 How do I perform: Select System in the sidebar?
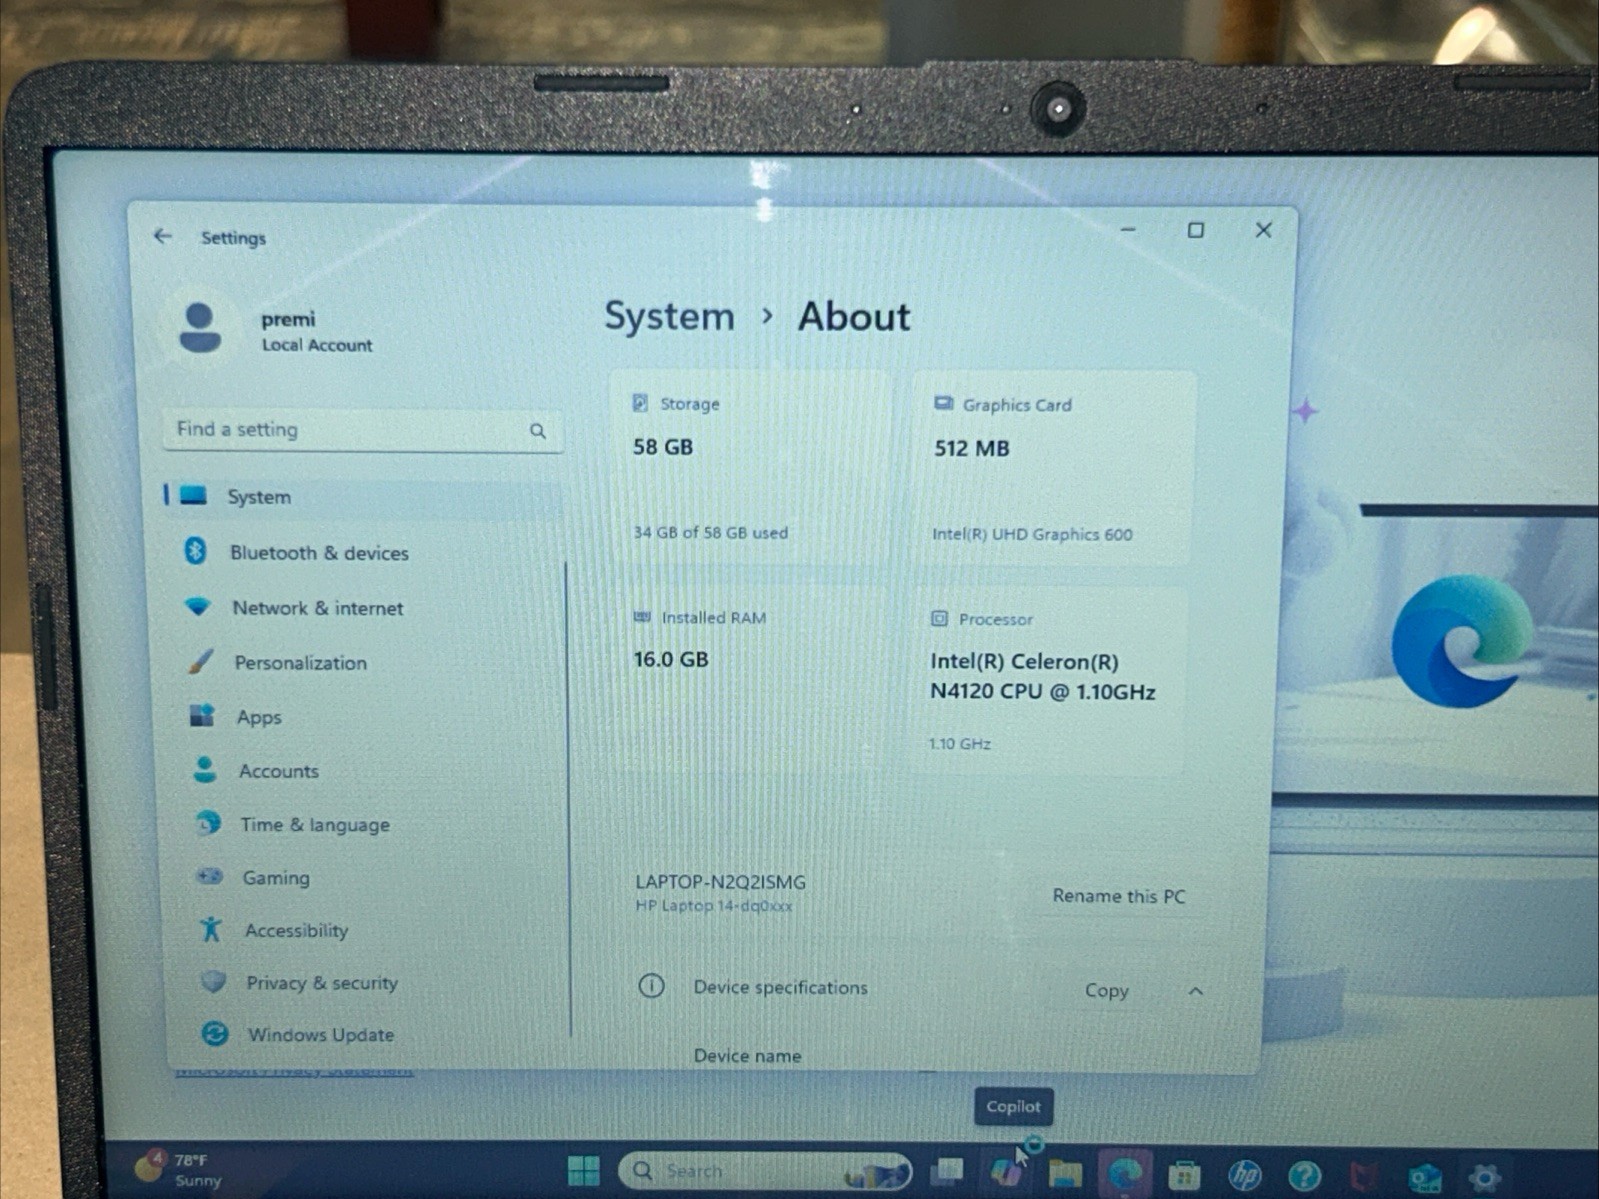[362, 497]
